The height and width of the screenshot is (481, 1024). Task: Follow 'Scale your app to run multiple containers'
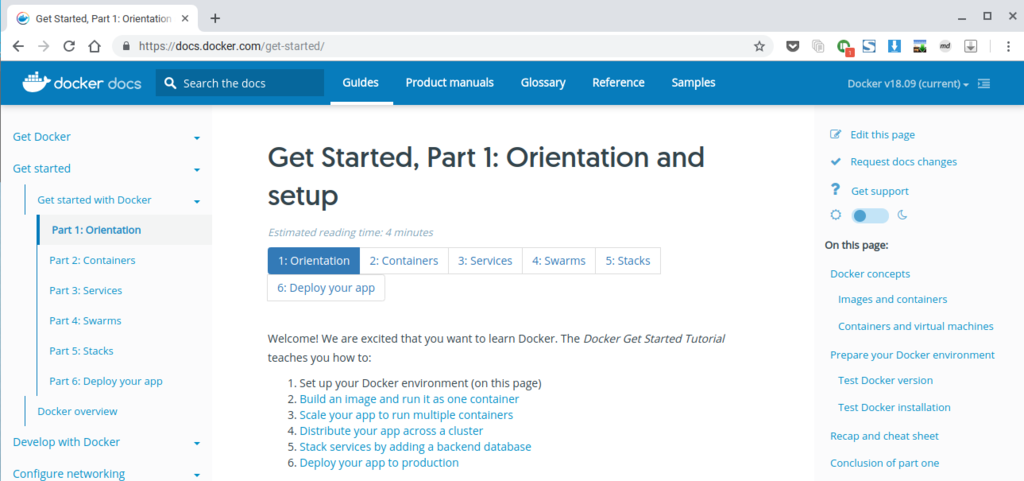point(406,415)
